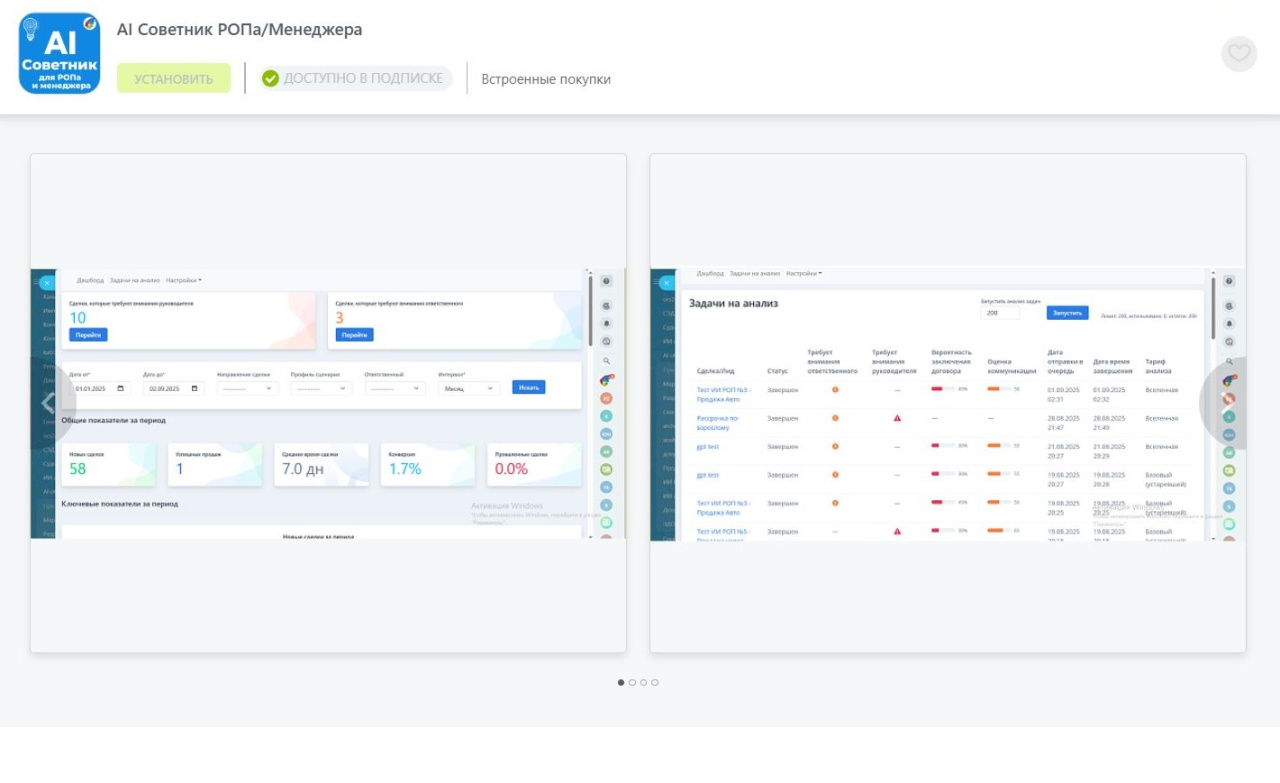The height and width of the screenshot is (783, 1280).
Task: Click calendar icon in the 'Дата до' field
Action: click(x=194, y=388)
